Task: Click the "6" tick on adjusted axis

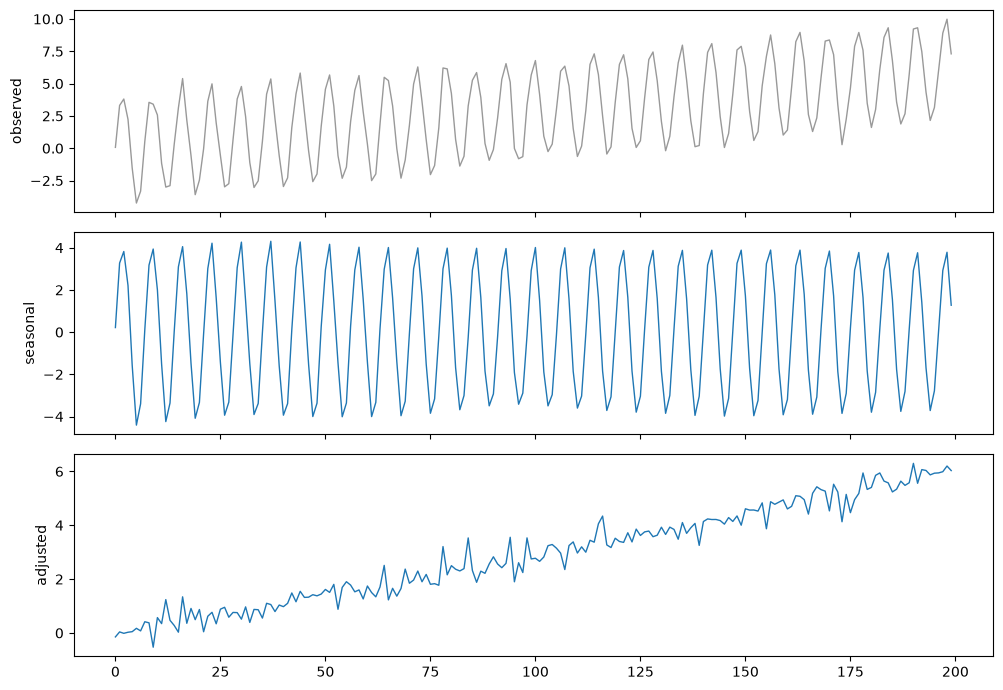Action: point(59,472)
